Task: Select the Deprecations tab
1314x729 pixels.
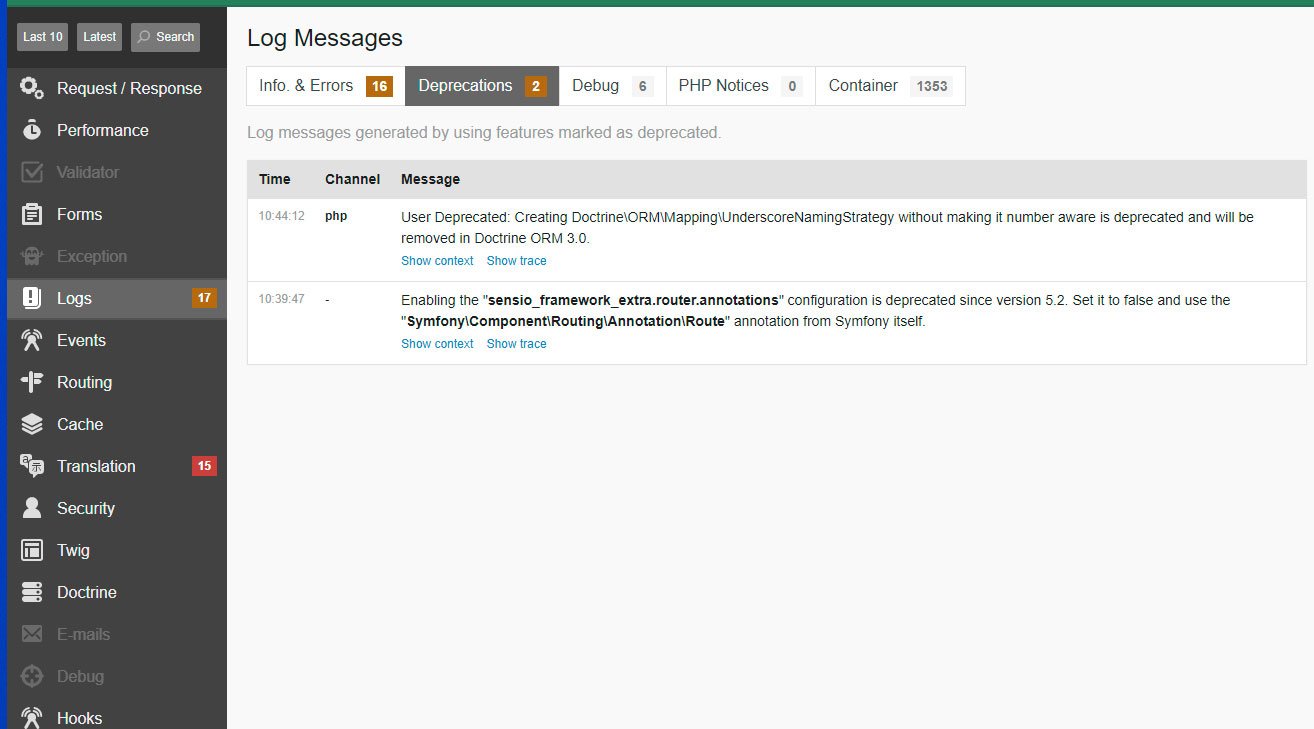Action: (x=482, y=86)
